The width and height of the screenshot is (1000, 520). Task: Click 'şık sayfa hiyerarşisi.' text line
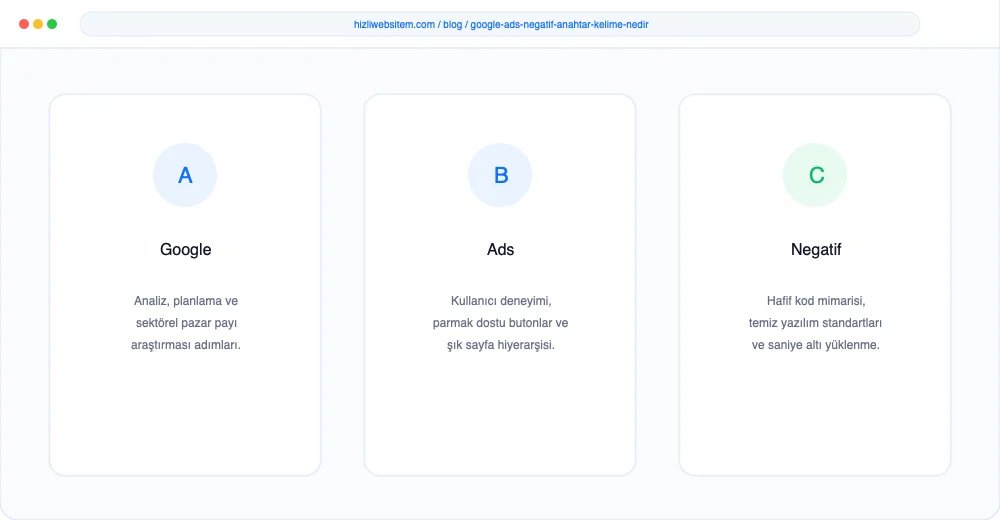pos(501,345)
